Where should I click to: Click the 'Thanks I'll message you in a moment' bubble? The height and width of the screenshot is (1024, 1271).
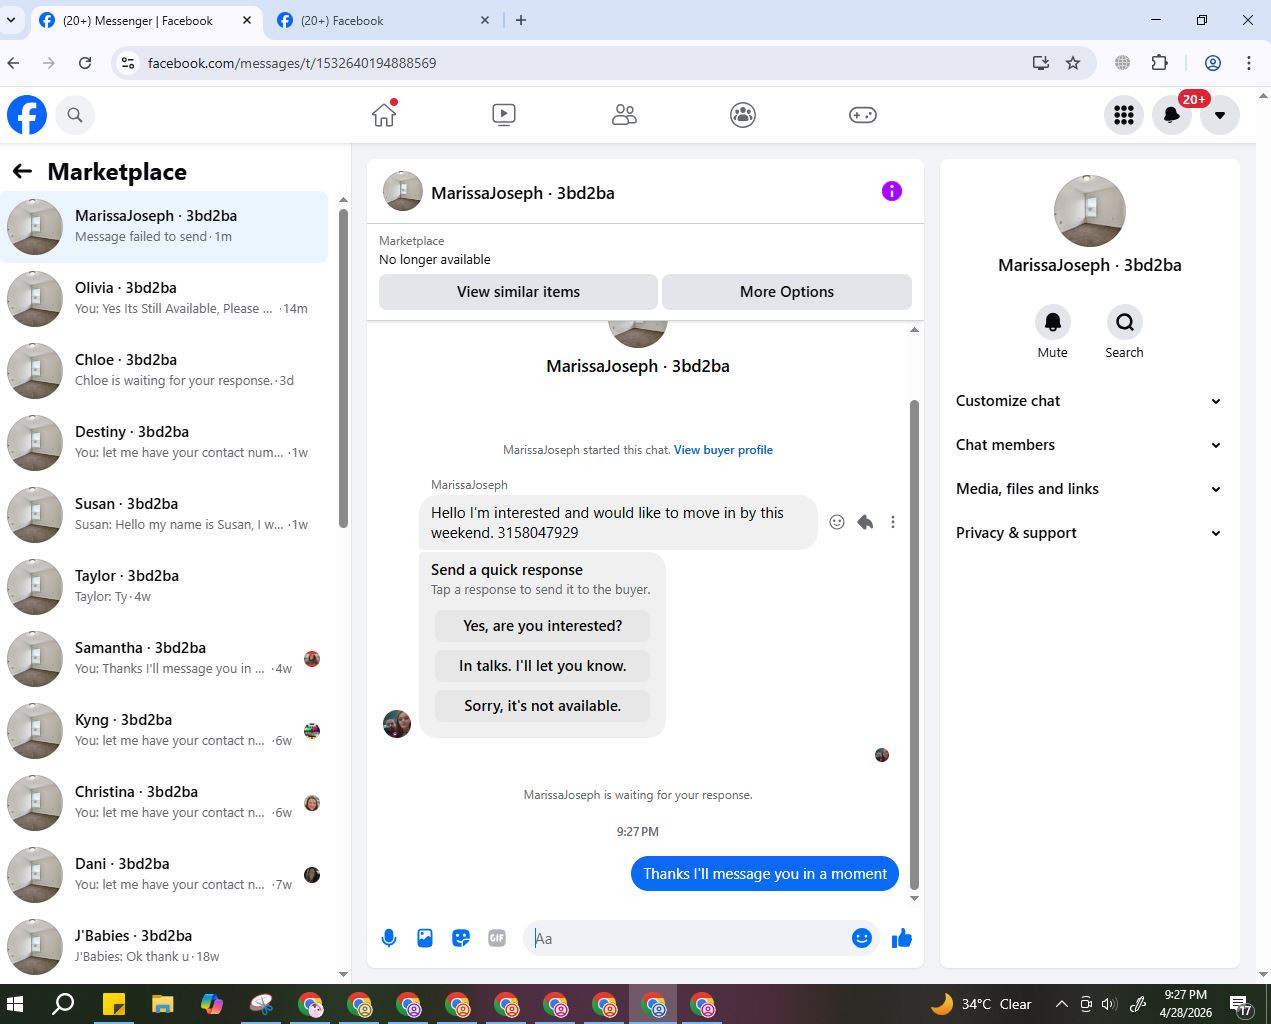[x=765, y=874]
